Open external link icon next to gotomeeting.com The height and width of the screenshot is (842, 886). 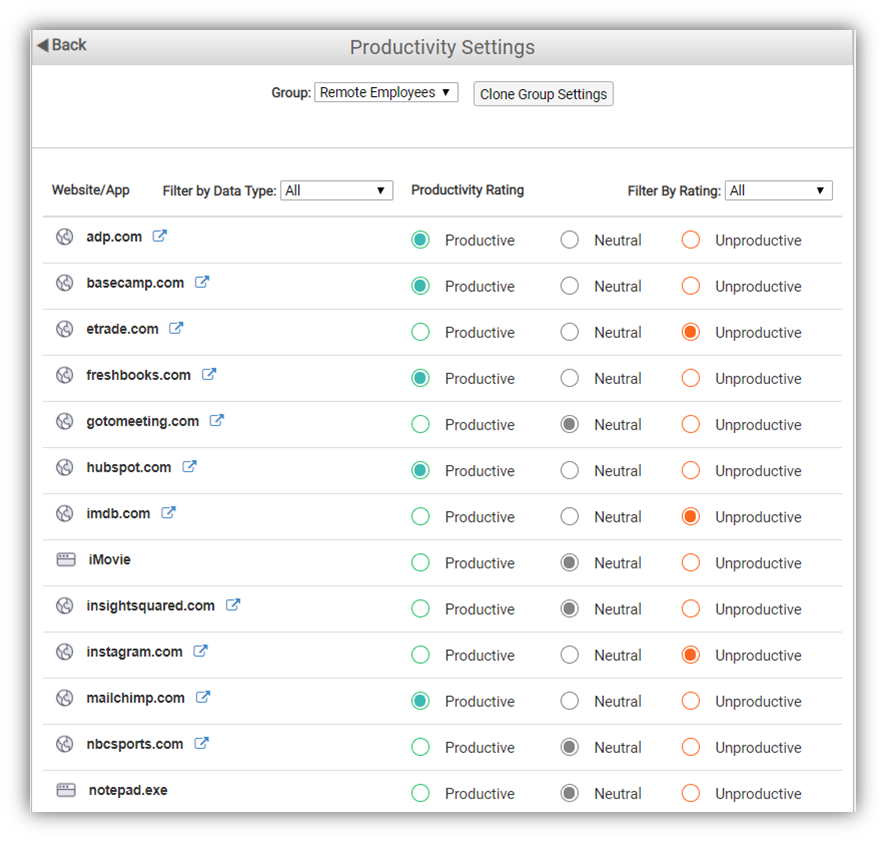(217, 420)
